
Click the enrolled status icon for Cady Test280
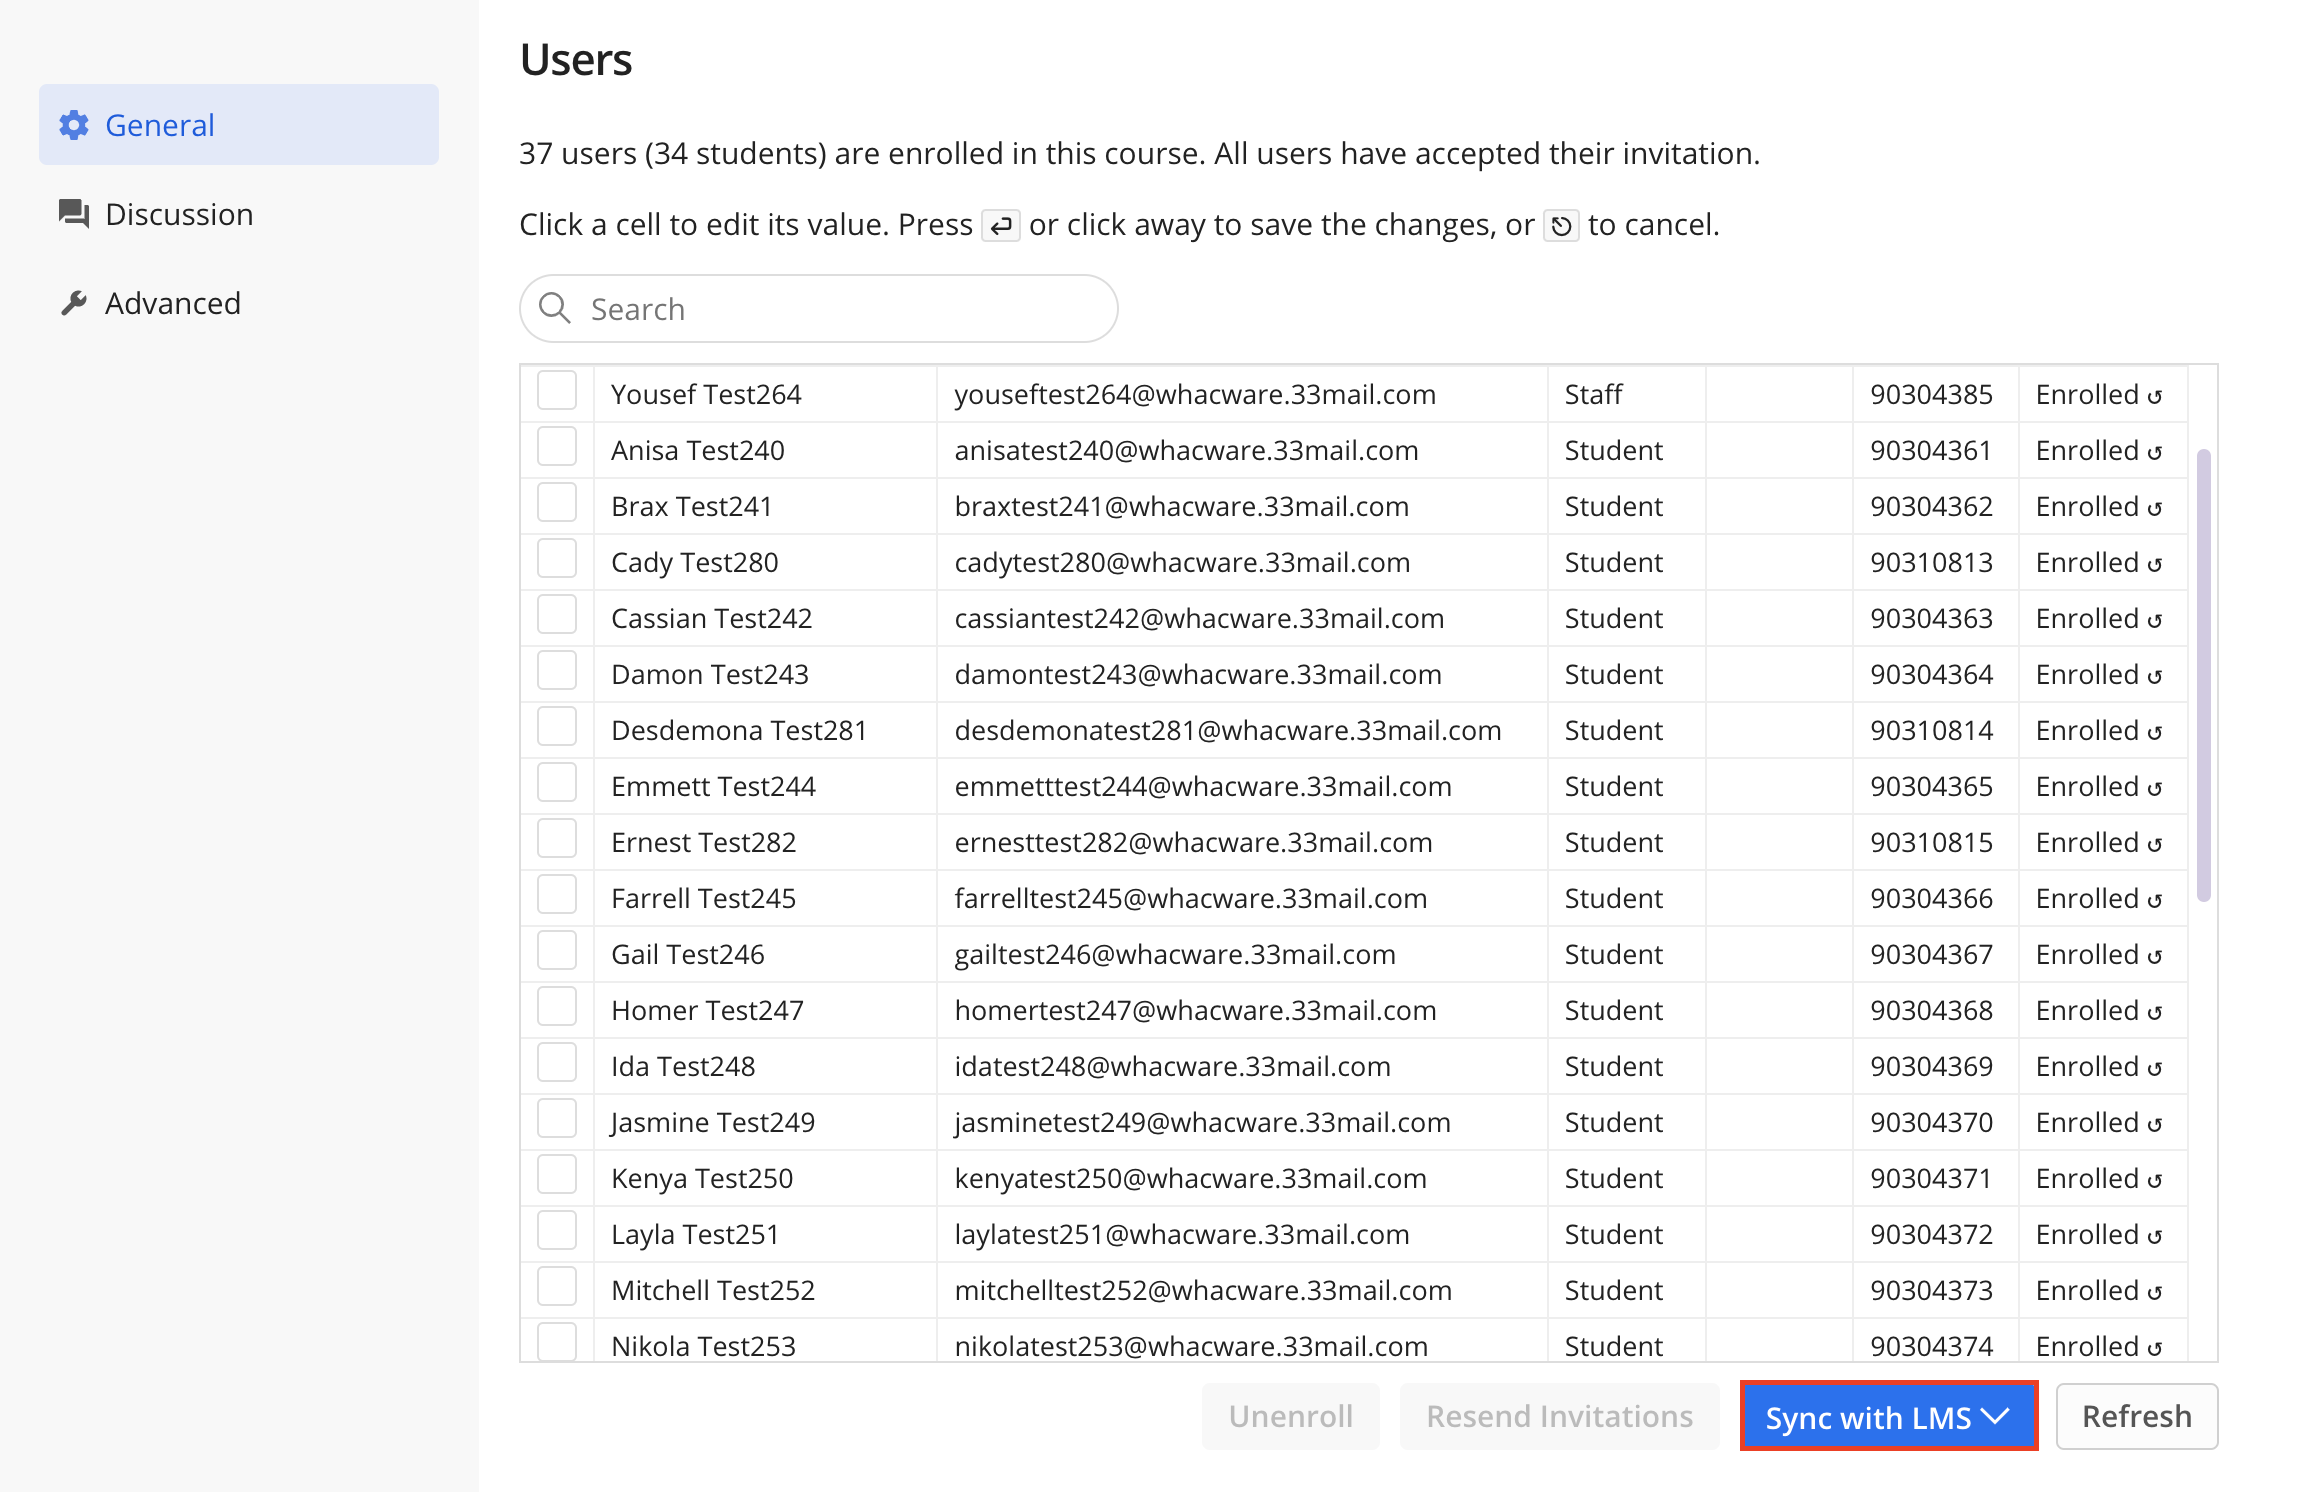click(2155, 565)
